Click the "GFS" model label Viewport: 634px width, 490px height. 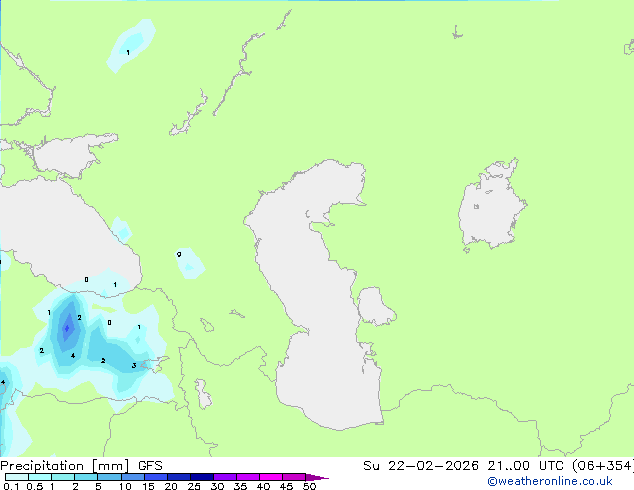click(x=150, y=466)
